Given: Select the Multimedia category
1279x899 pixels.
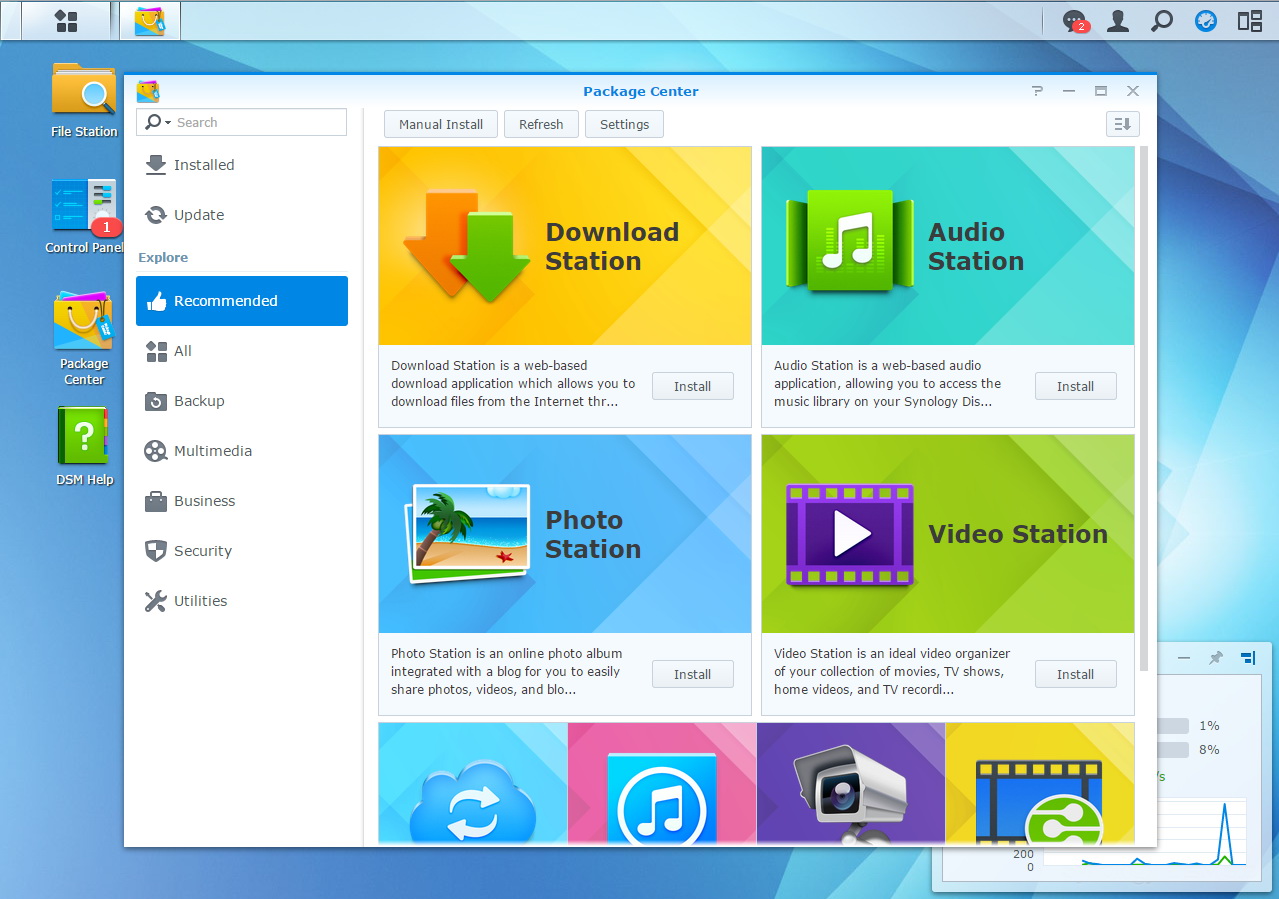Looking at the screenshot, I should pos(242,451).
